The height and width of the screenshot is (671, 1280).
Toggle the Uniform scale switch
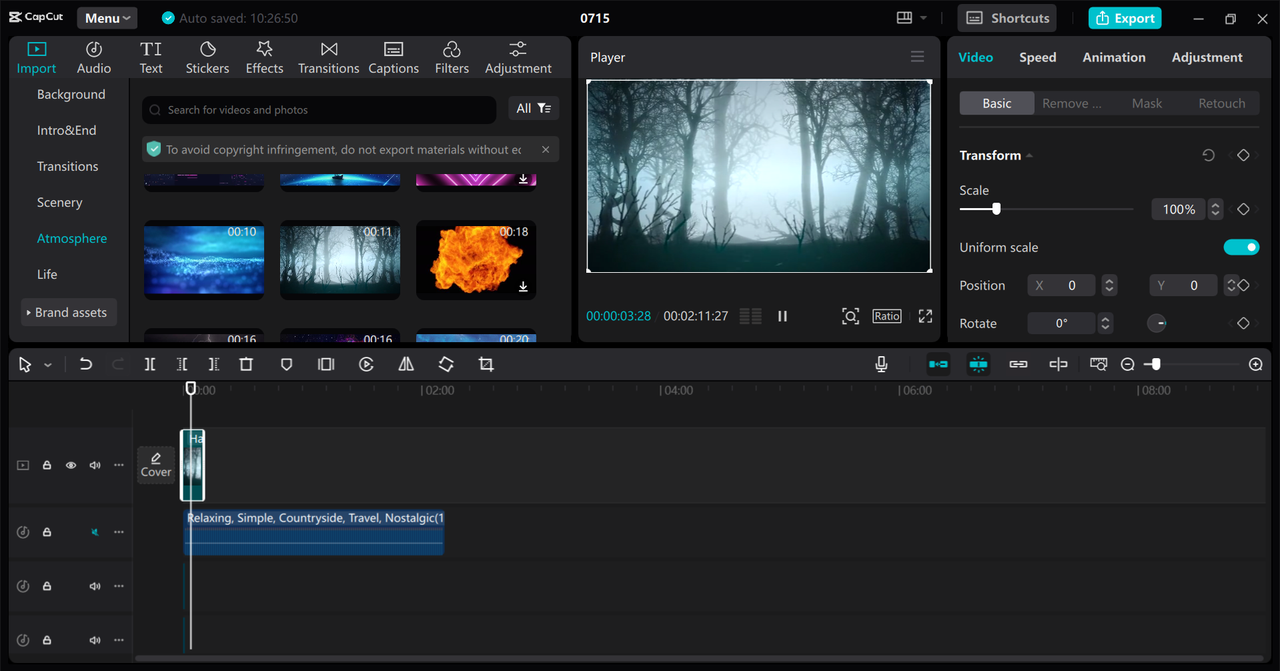pyautogui.click(x=1241, y=247)
